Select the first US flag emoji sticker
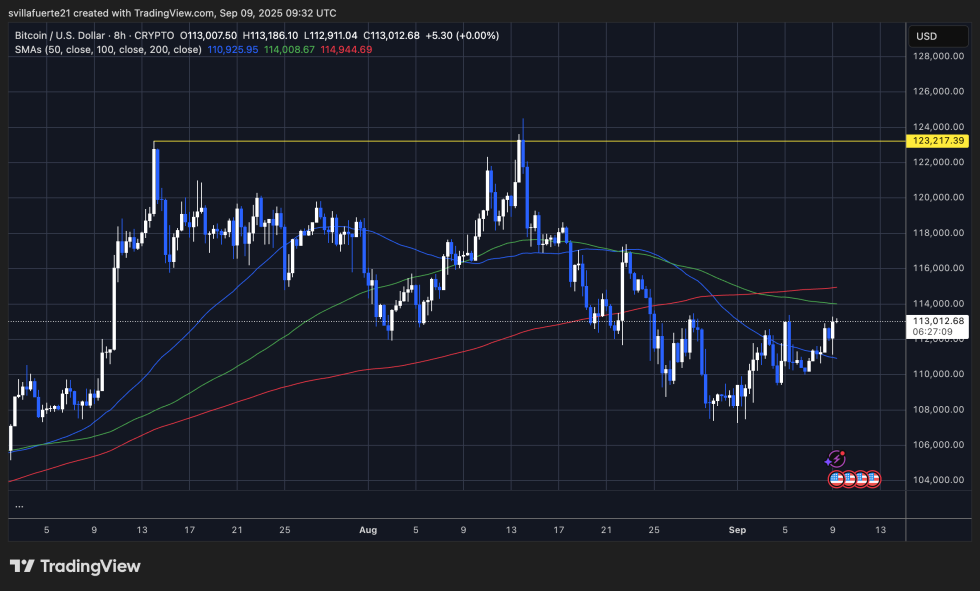The width and height of the screenshot is (980, 591). pos(836,479)
